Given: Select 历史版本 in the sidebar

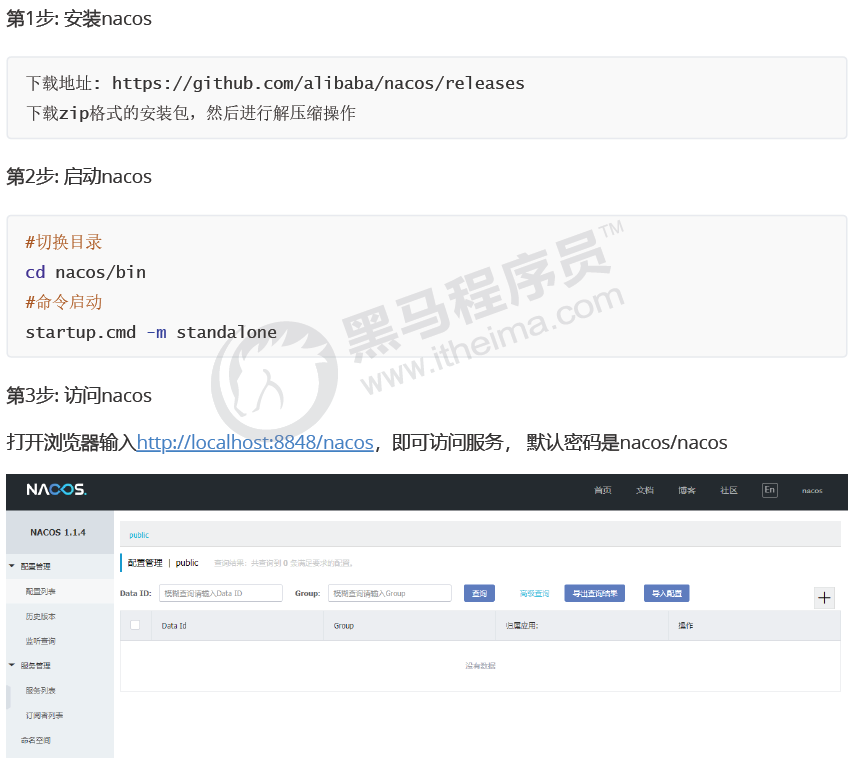Looking at the screenshot, I should pyautogui.click(x=40, y=616).
